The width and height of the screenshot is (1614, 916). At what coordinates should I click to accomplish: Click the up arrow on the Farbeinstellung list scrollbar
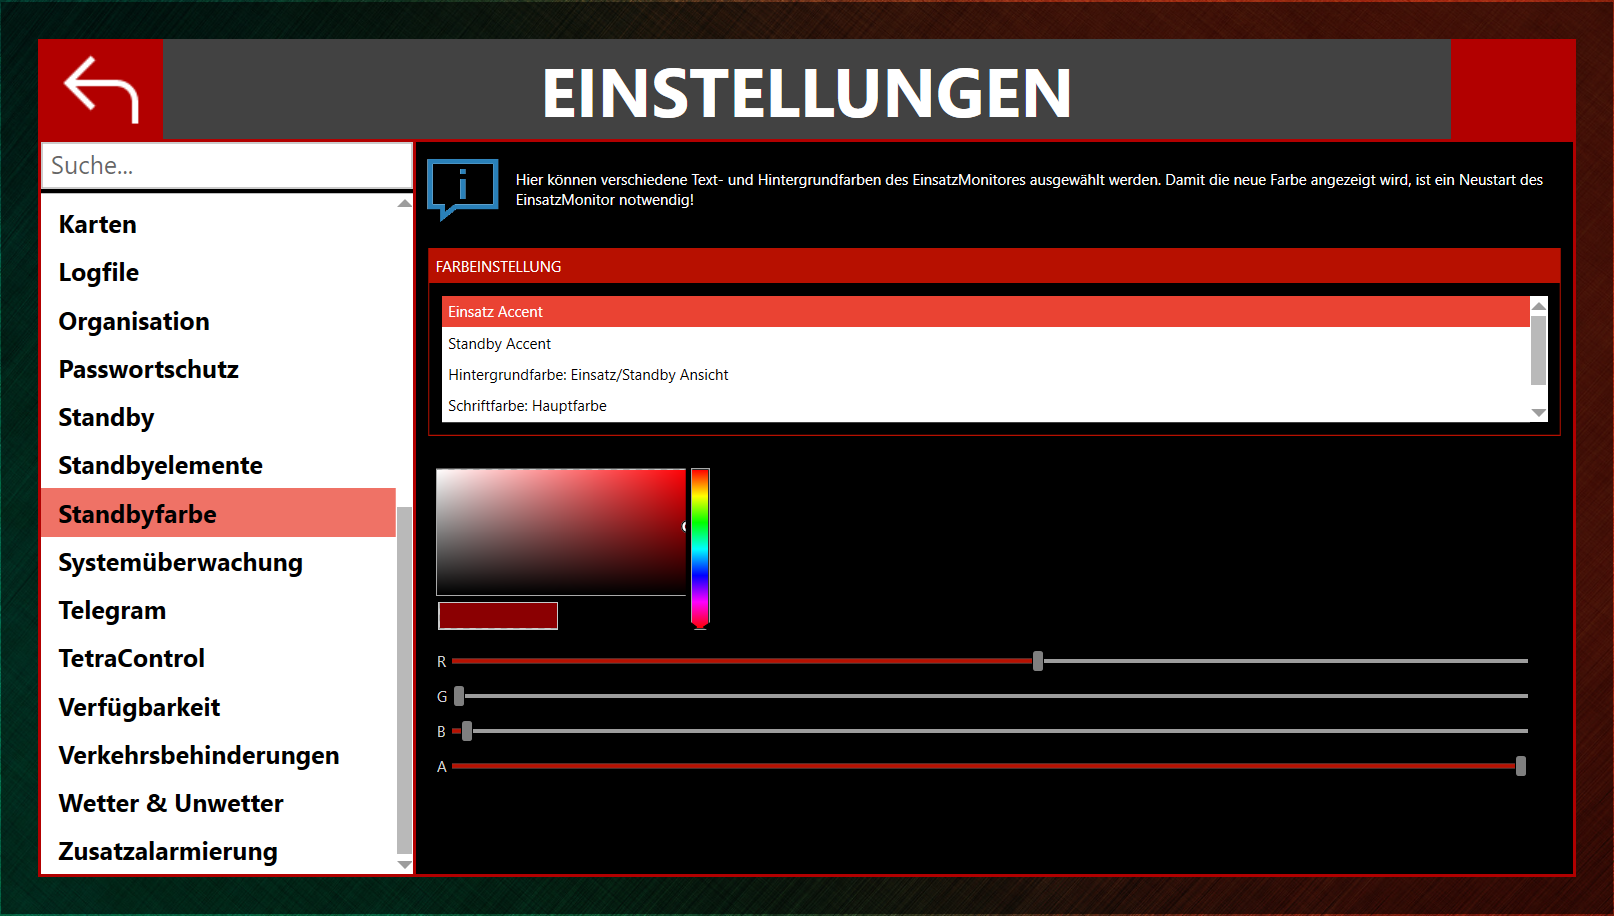click(1539, 304)
